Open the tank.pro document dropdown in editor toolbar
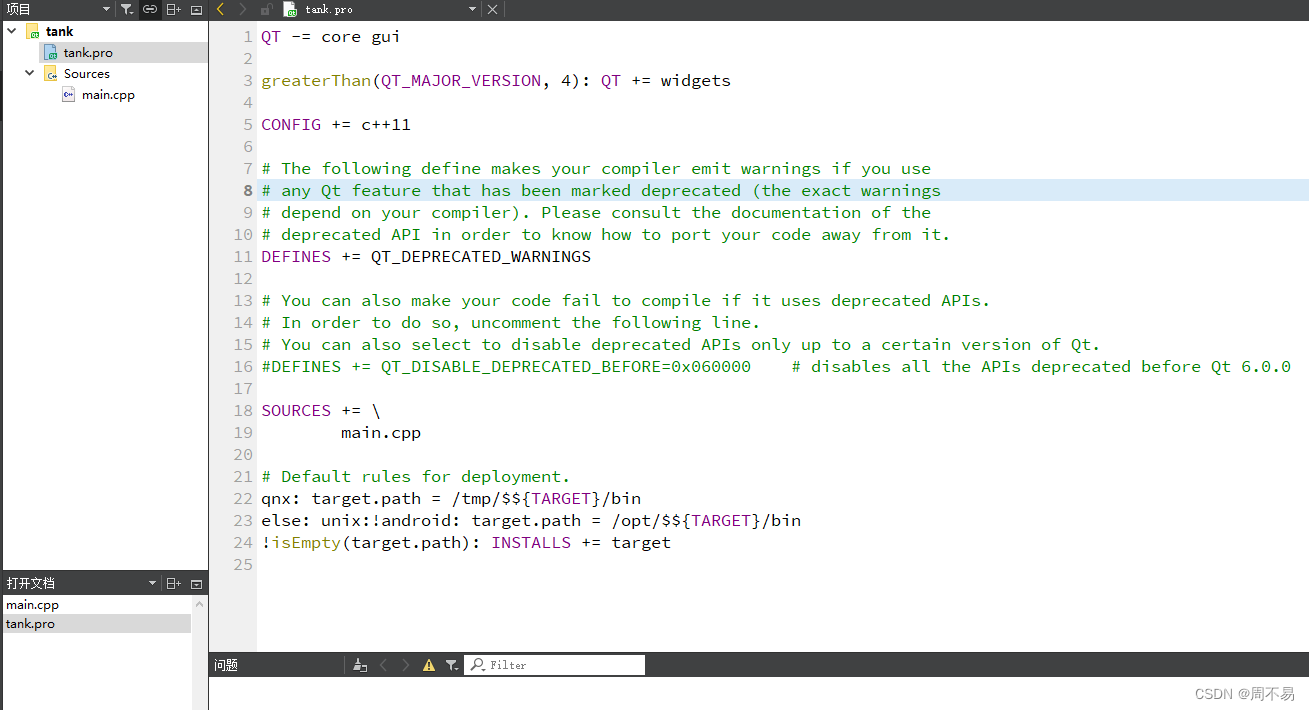The image size is (1309, 710). pyautogui.click(x=473, y=9)
